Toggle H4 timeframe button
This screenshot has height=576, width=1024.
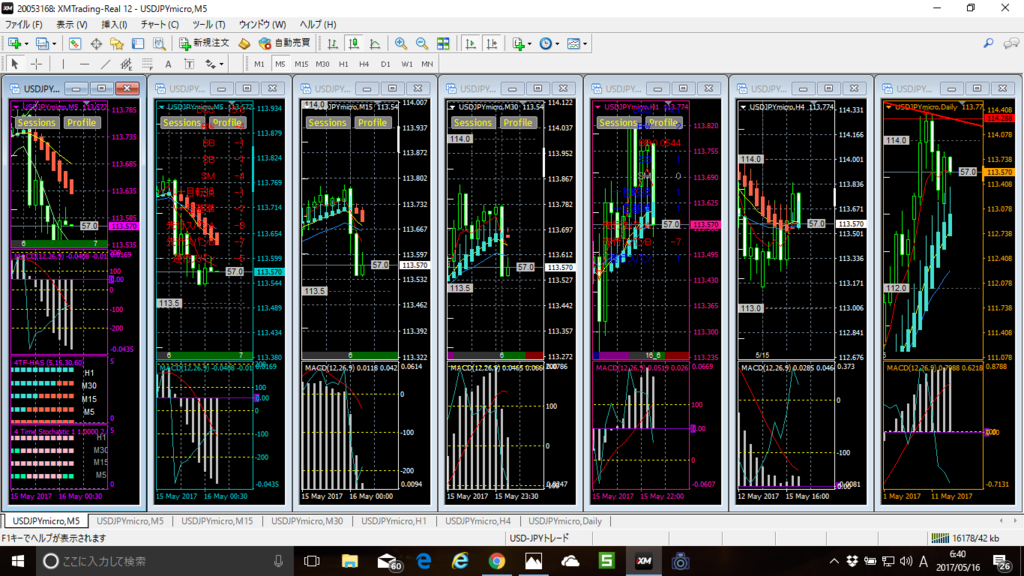364,64
